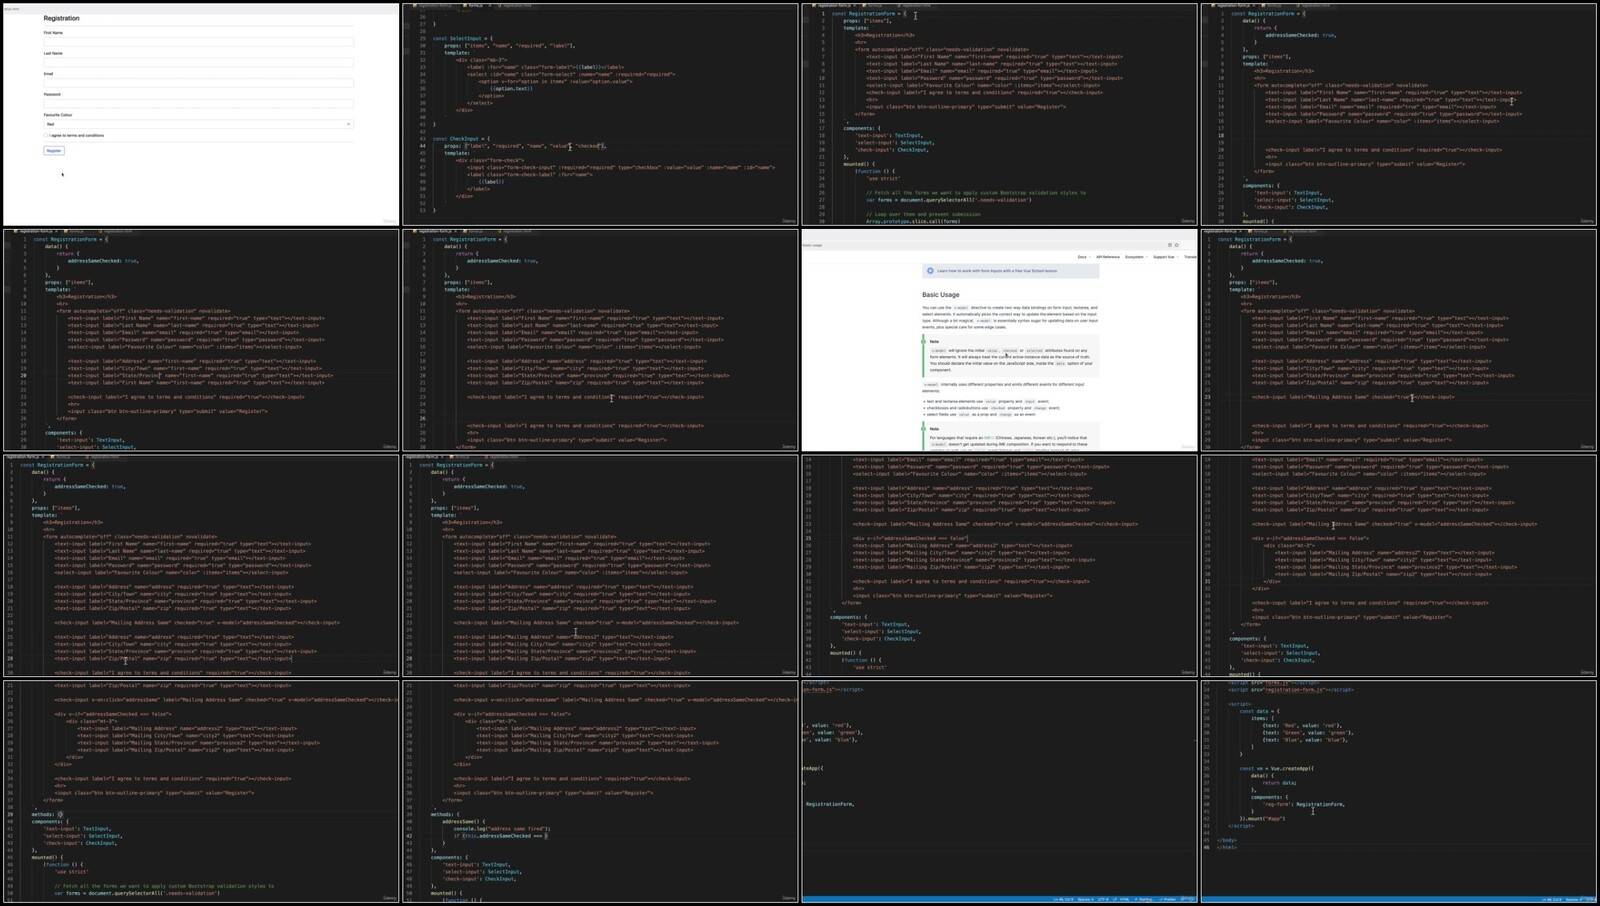The height and width of the screenshot is (906, 1600).
Task: Click the Email input field
Action: [x=198, y=83]
